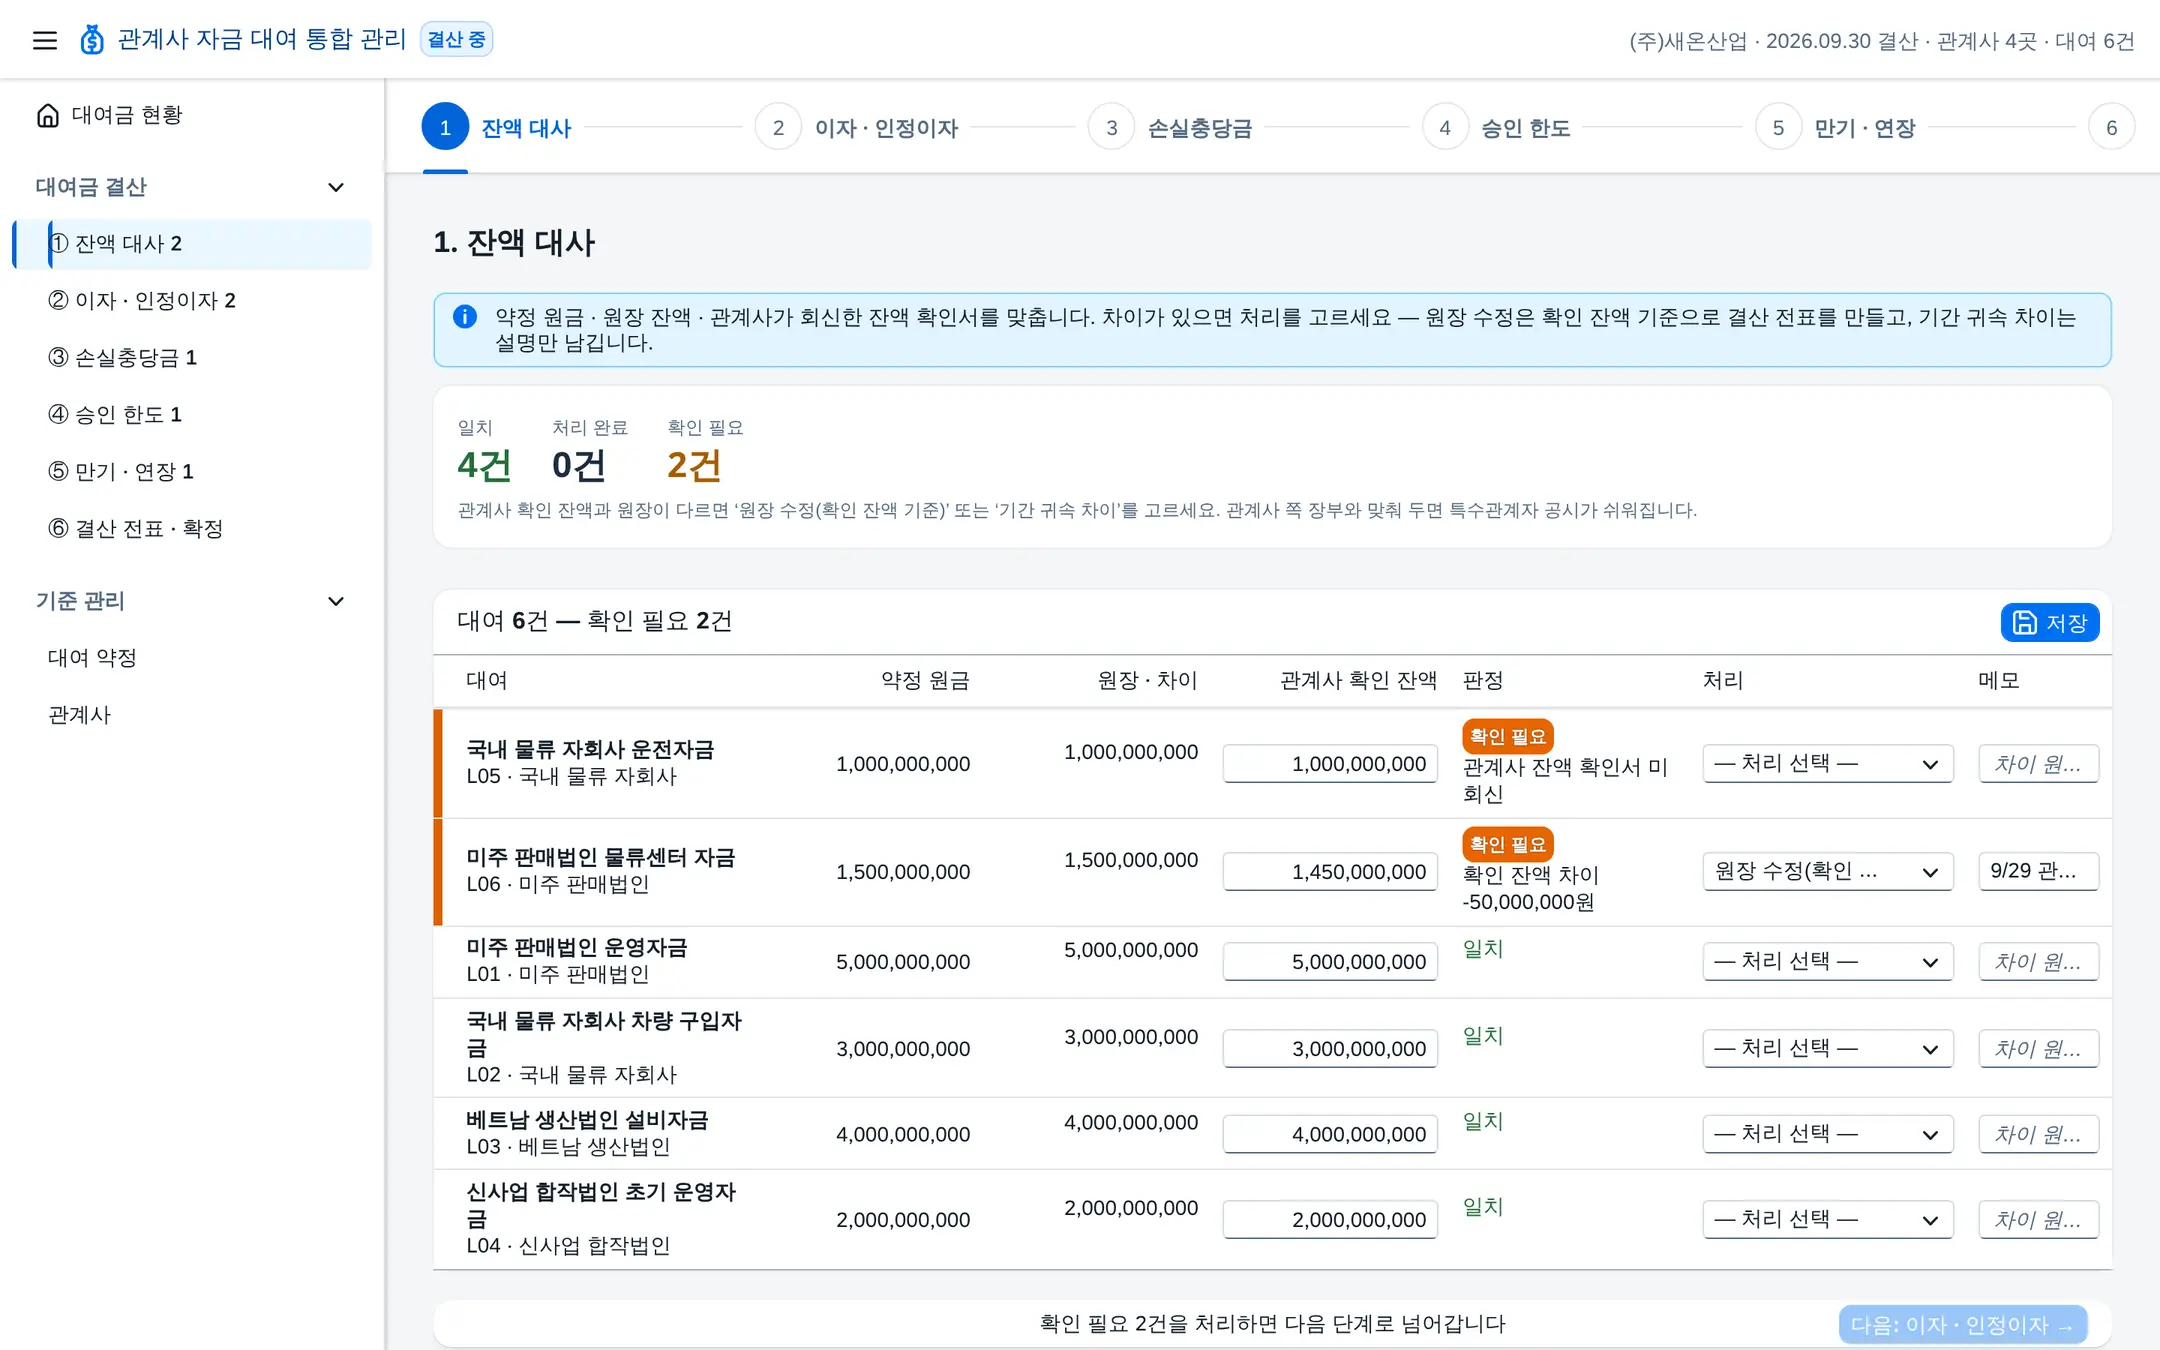Open 관계사 under 기준 관리
The width and height of the screenshot is (2160, 1350).
192,715
